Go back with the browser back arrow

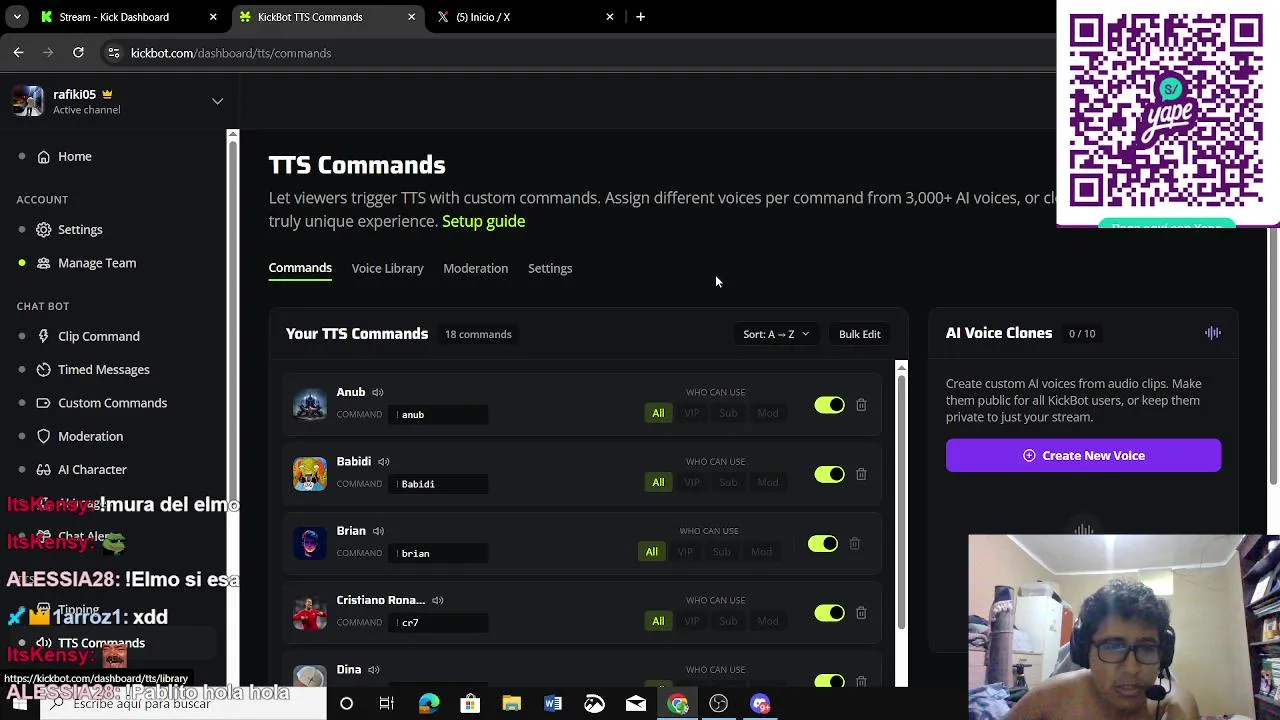click(x=18, y=53)
